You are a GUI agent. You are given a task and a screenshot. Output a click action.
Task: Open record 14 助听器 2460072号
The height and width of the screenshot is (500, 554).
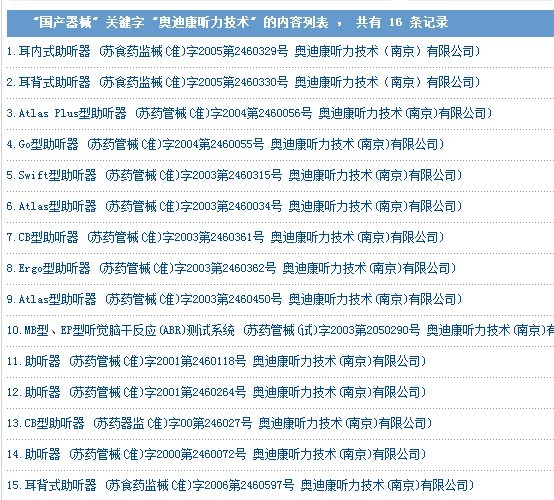[217, 454]
